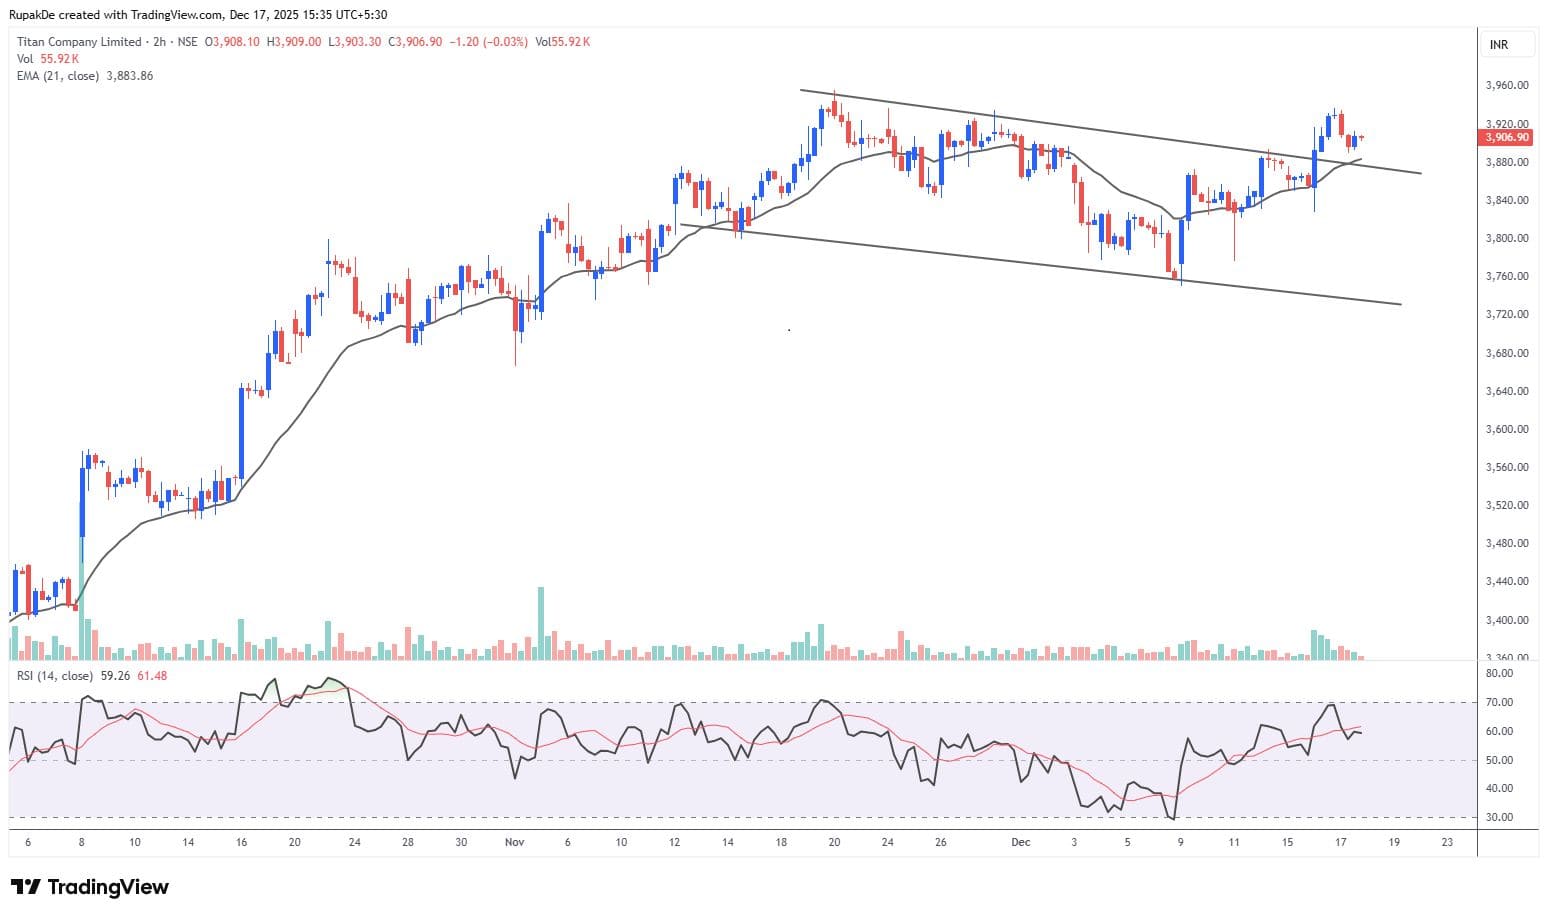Click the 3,560.00 price axis label
The width and height of the screenshot is (1550, 917).
(x=1506, y=467)
